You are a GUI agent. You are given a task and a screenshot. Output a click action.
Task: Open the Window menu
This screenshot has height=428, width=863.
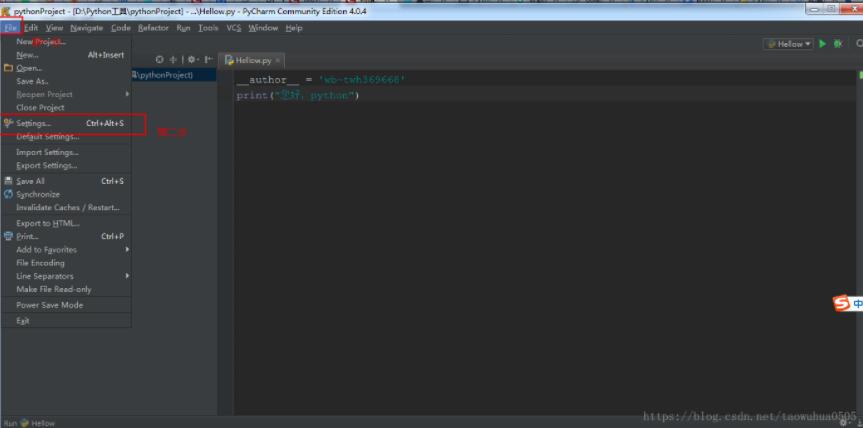click(263, 28)
